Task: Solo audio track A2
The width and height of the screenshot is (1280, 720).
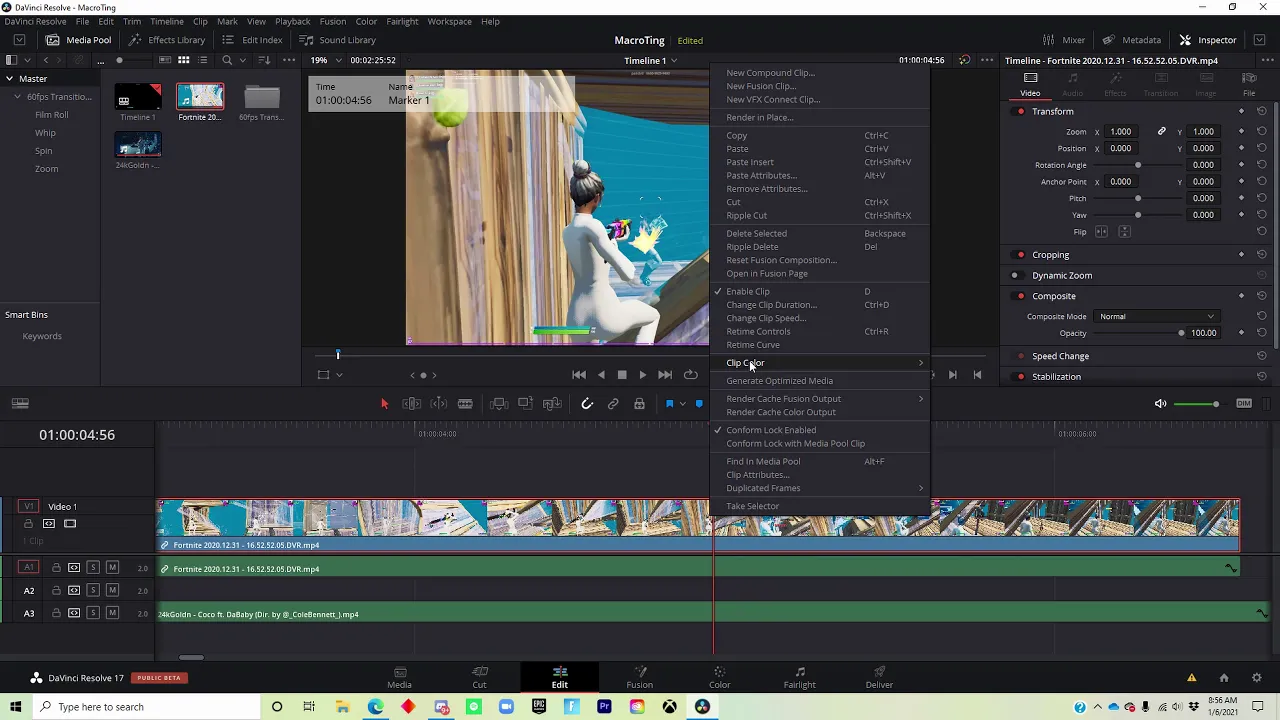Action: click(x=93, y=590)
